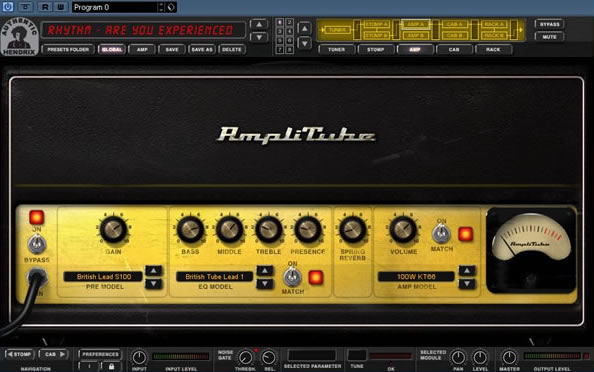Click the plugin power button in host bar

point(8,6)
